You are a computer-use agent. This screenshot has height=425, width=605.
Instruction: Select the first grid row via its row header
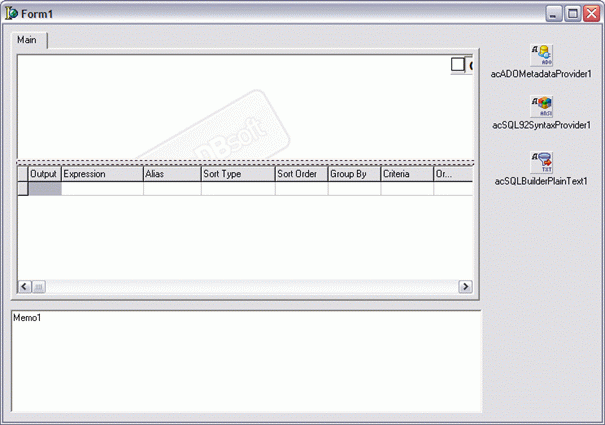coord(23,188)
